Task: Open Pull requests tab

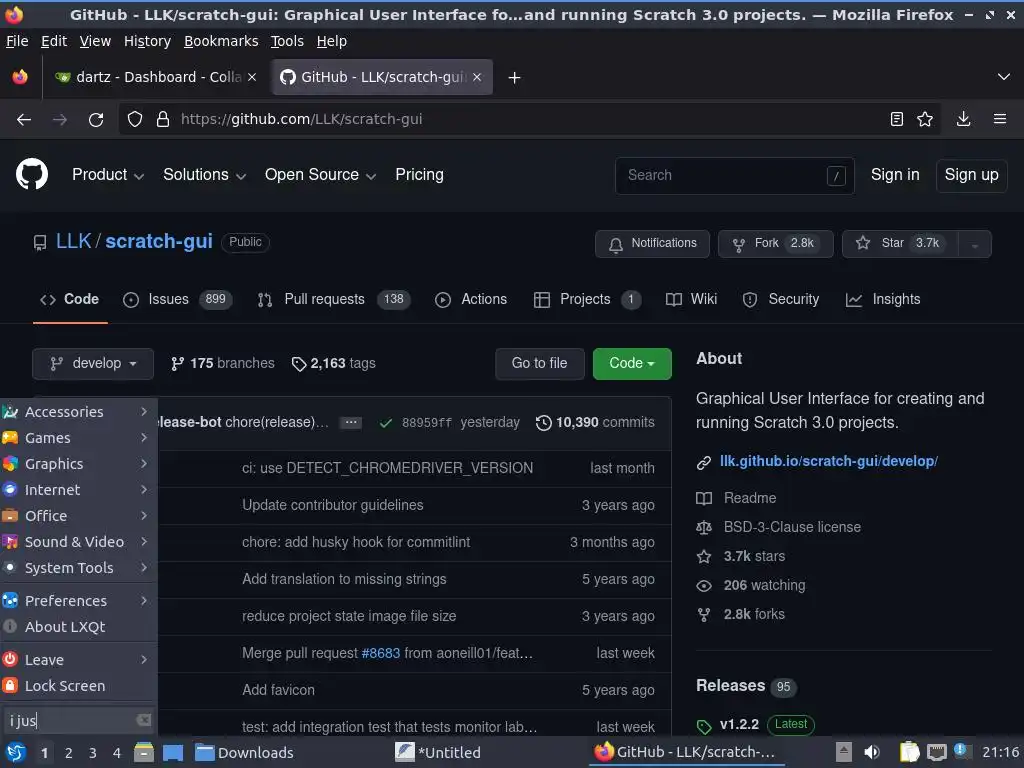Action: pos(334,300)
